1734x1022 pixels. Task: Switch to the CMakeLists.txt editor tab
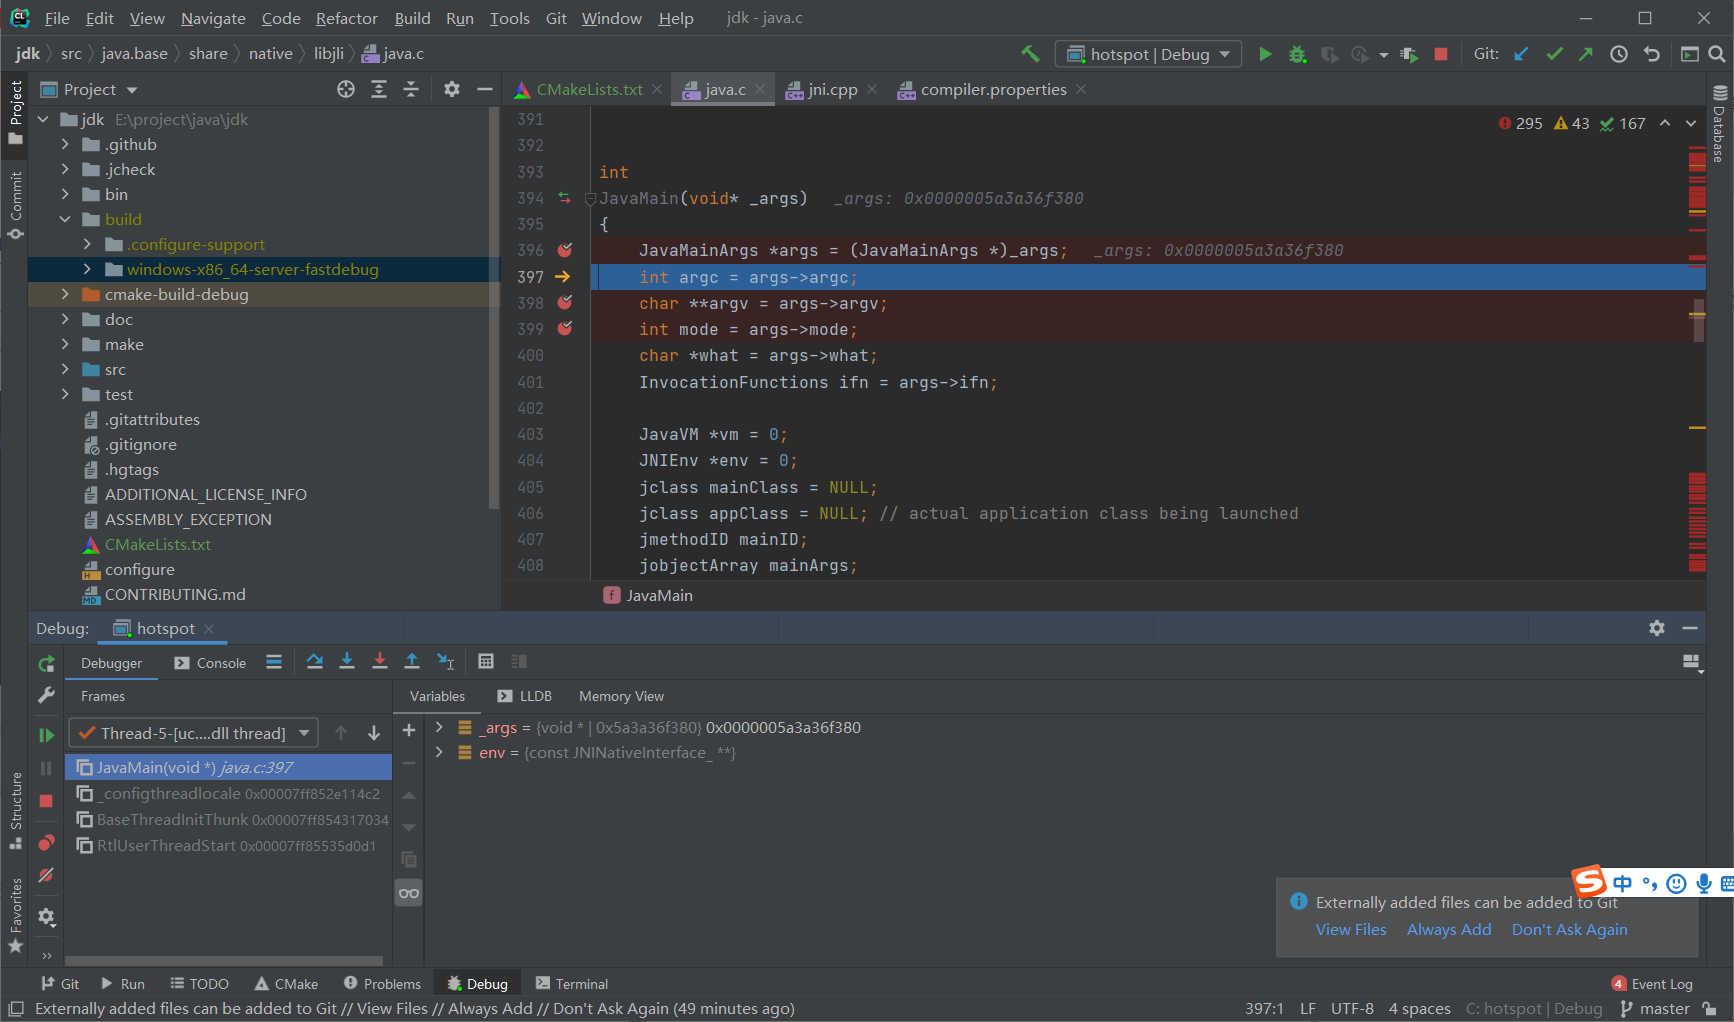point(588,89)
